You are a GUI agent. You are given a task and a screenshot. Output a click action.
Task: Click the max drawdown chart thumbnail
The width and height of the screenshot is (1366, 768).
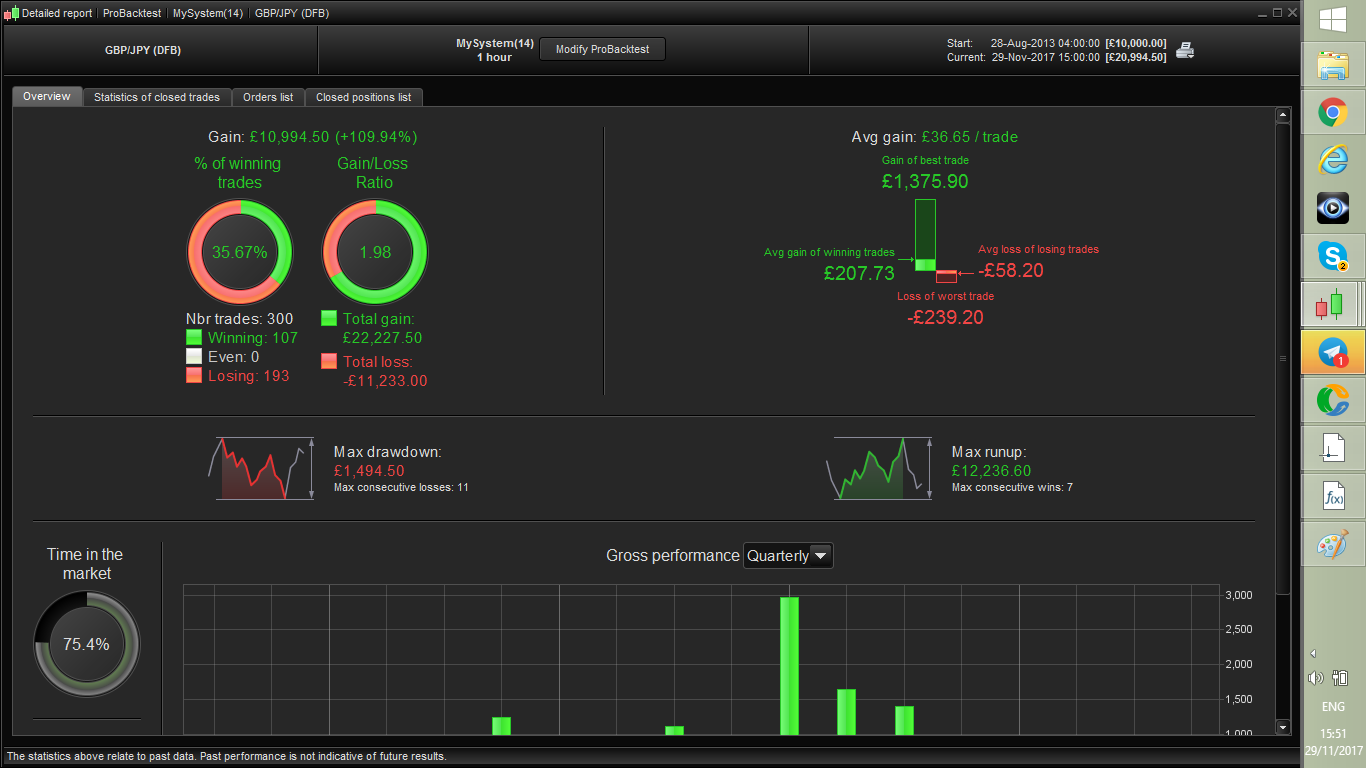tap(262, 468)
